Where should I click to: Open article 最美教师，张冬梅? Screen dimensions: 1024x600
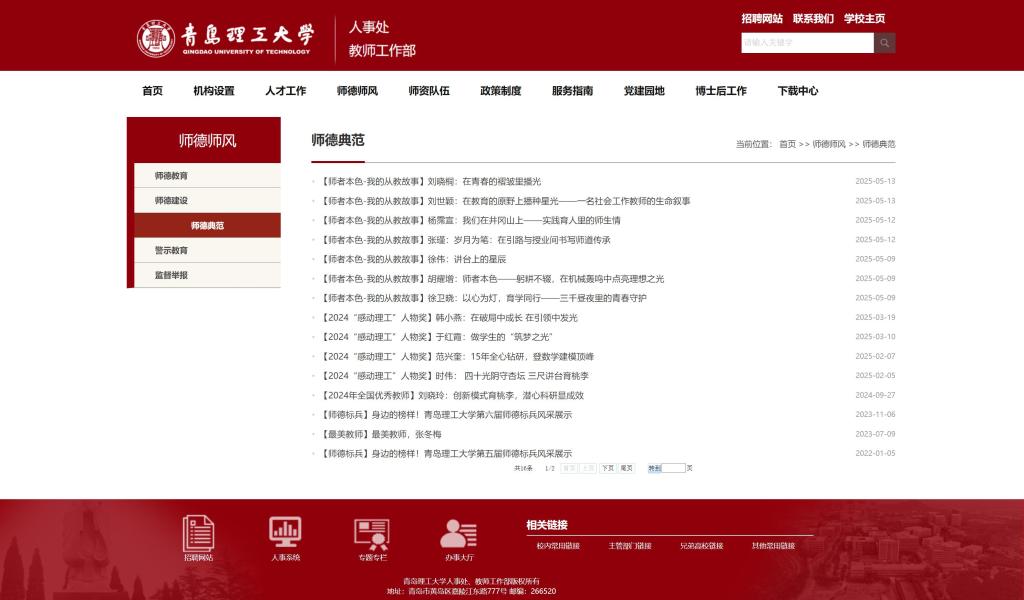tap(380, 434)
